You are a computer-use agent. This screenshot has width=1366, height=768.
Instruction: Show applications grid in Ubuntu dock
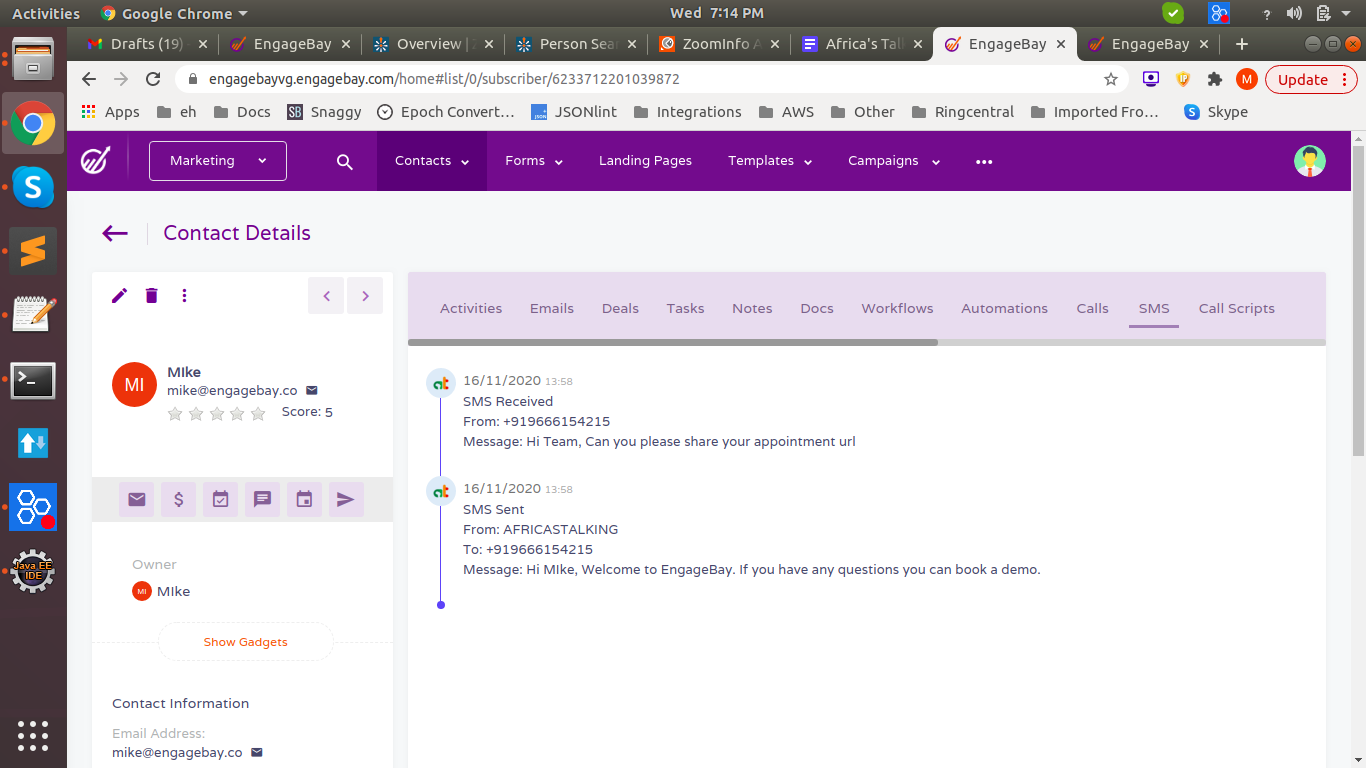pos(33,735)
